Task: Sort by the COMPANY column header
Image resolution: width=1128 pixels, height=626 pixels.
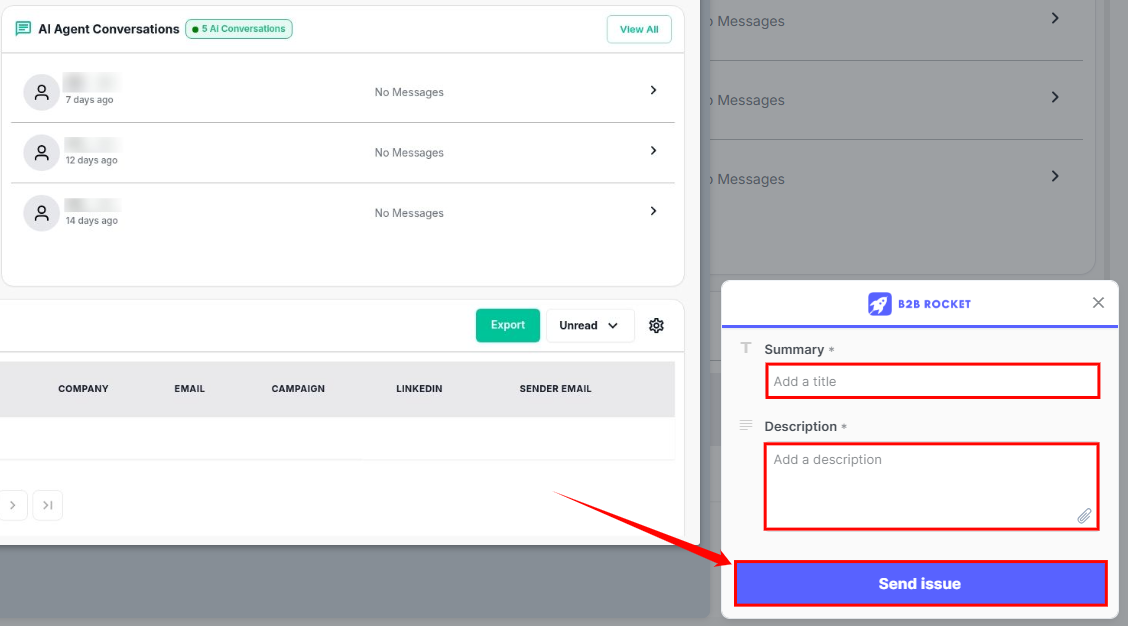Action: click(83, 389)
